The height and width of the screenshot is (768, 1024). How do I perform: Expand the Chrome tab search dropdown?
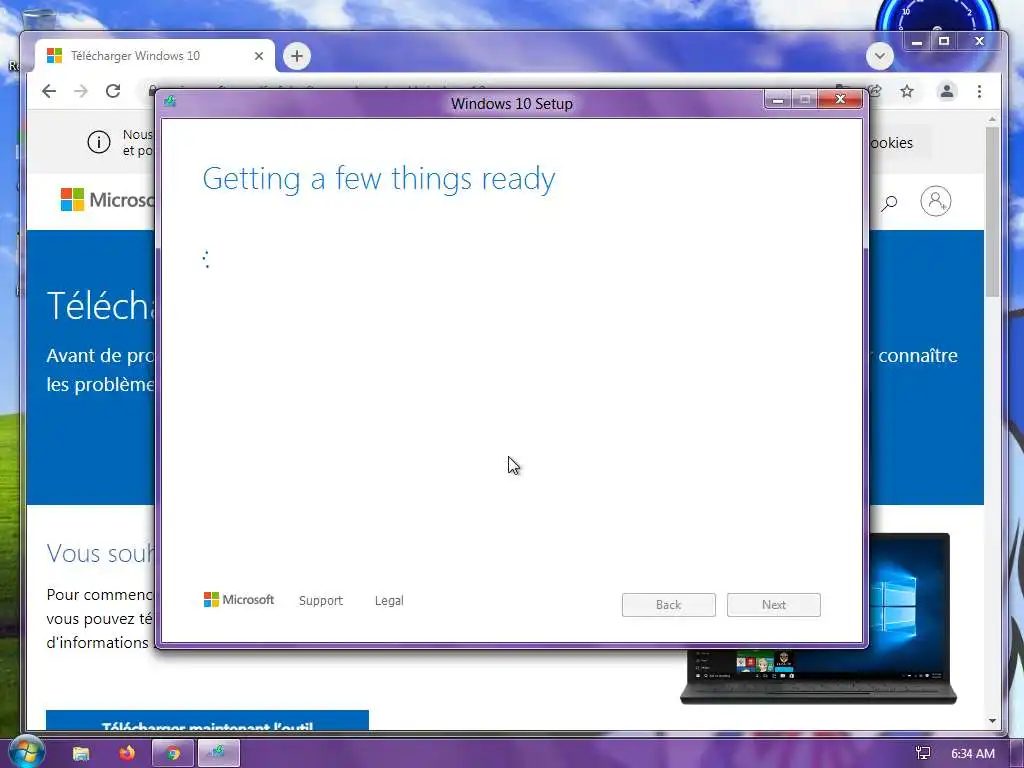880,56
